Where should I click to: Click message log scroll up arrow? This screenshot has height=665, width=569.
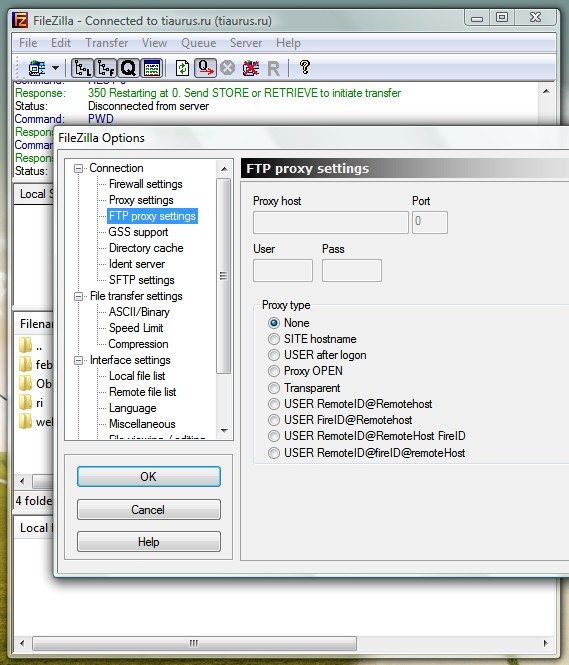546,91
